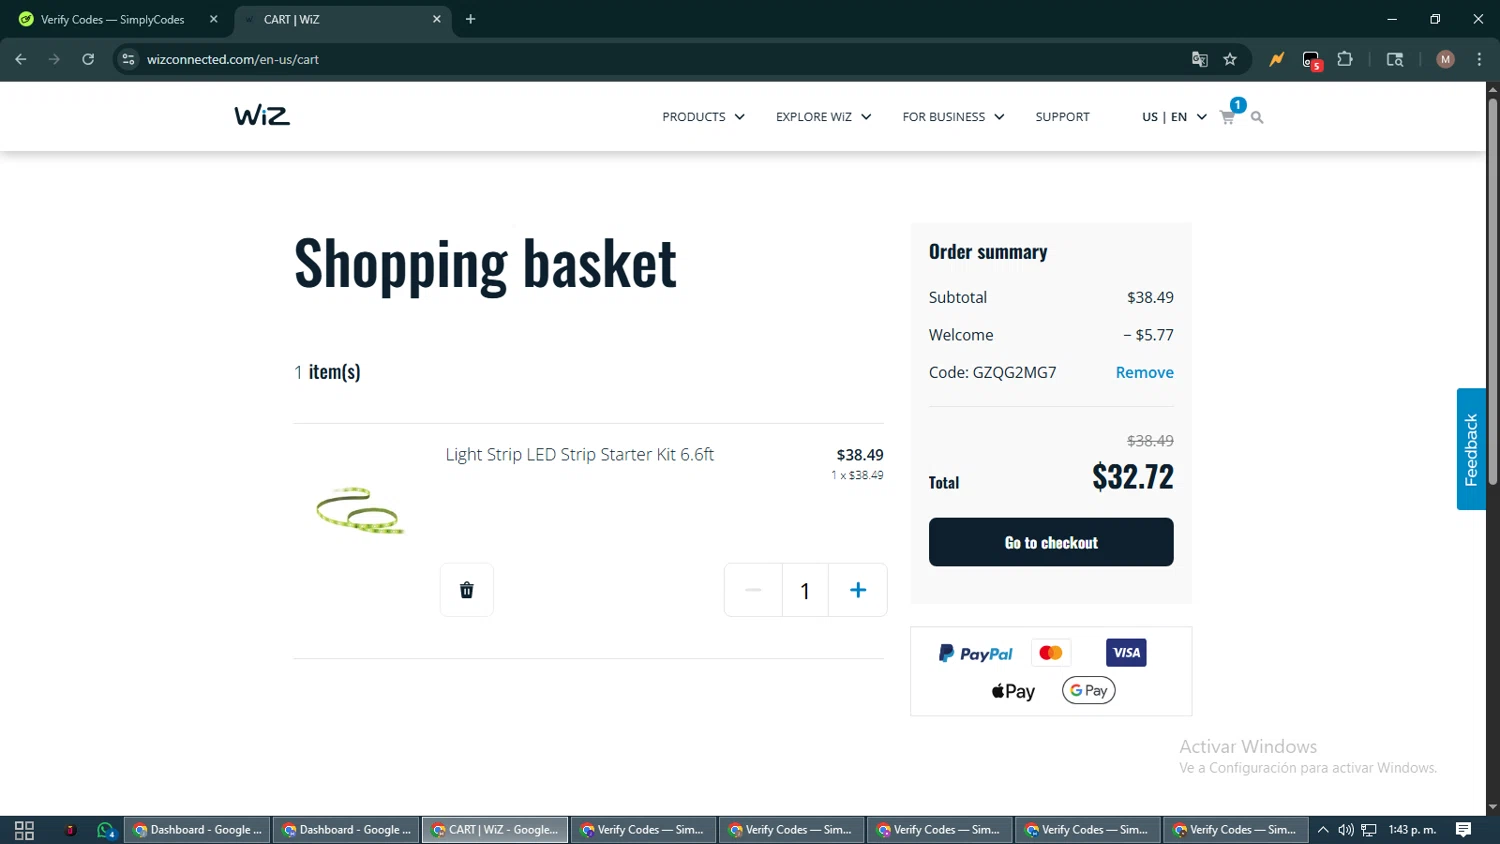Open the browser side panel icon
Viewport: 1500px width, 844px height.
pos(1395,59)
